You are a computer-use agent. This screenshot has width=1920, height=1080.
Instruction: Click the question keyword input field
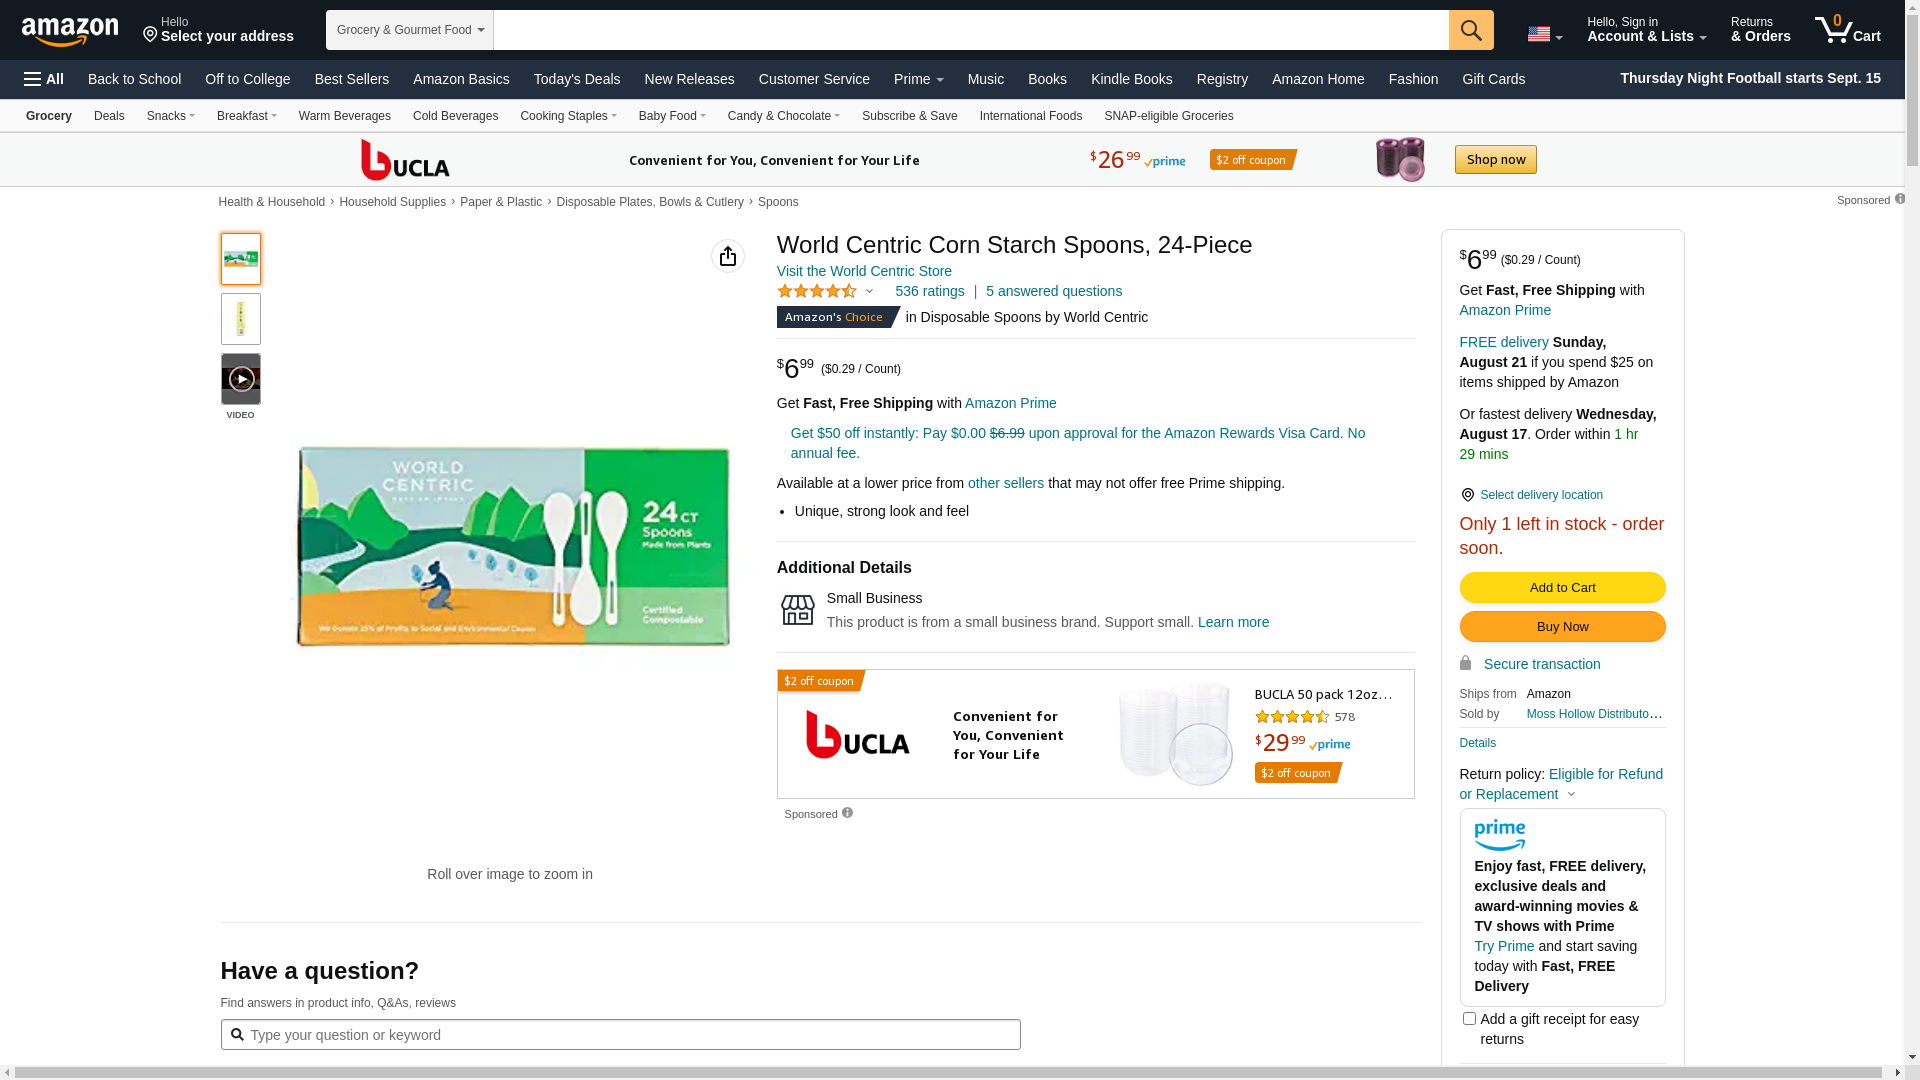(x=620, y=1035)
